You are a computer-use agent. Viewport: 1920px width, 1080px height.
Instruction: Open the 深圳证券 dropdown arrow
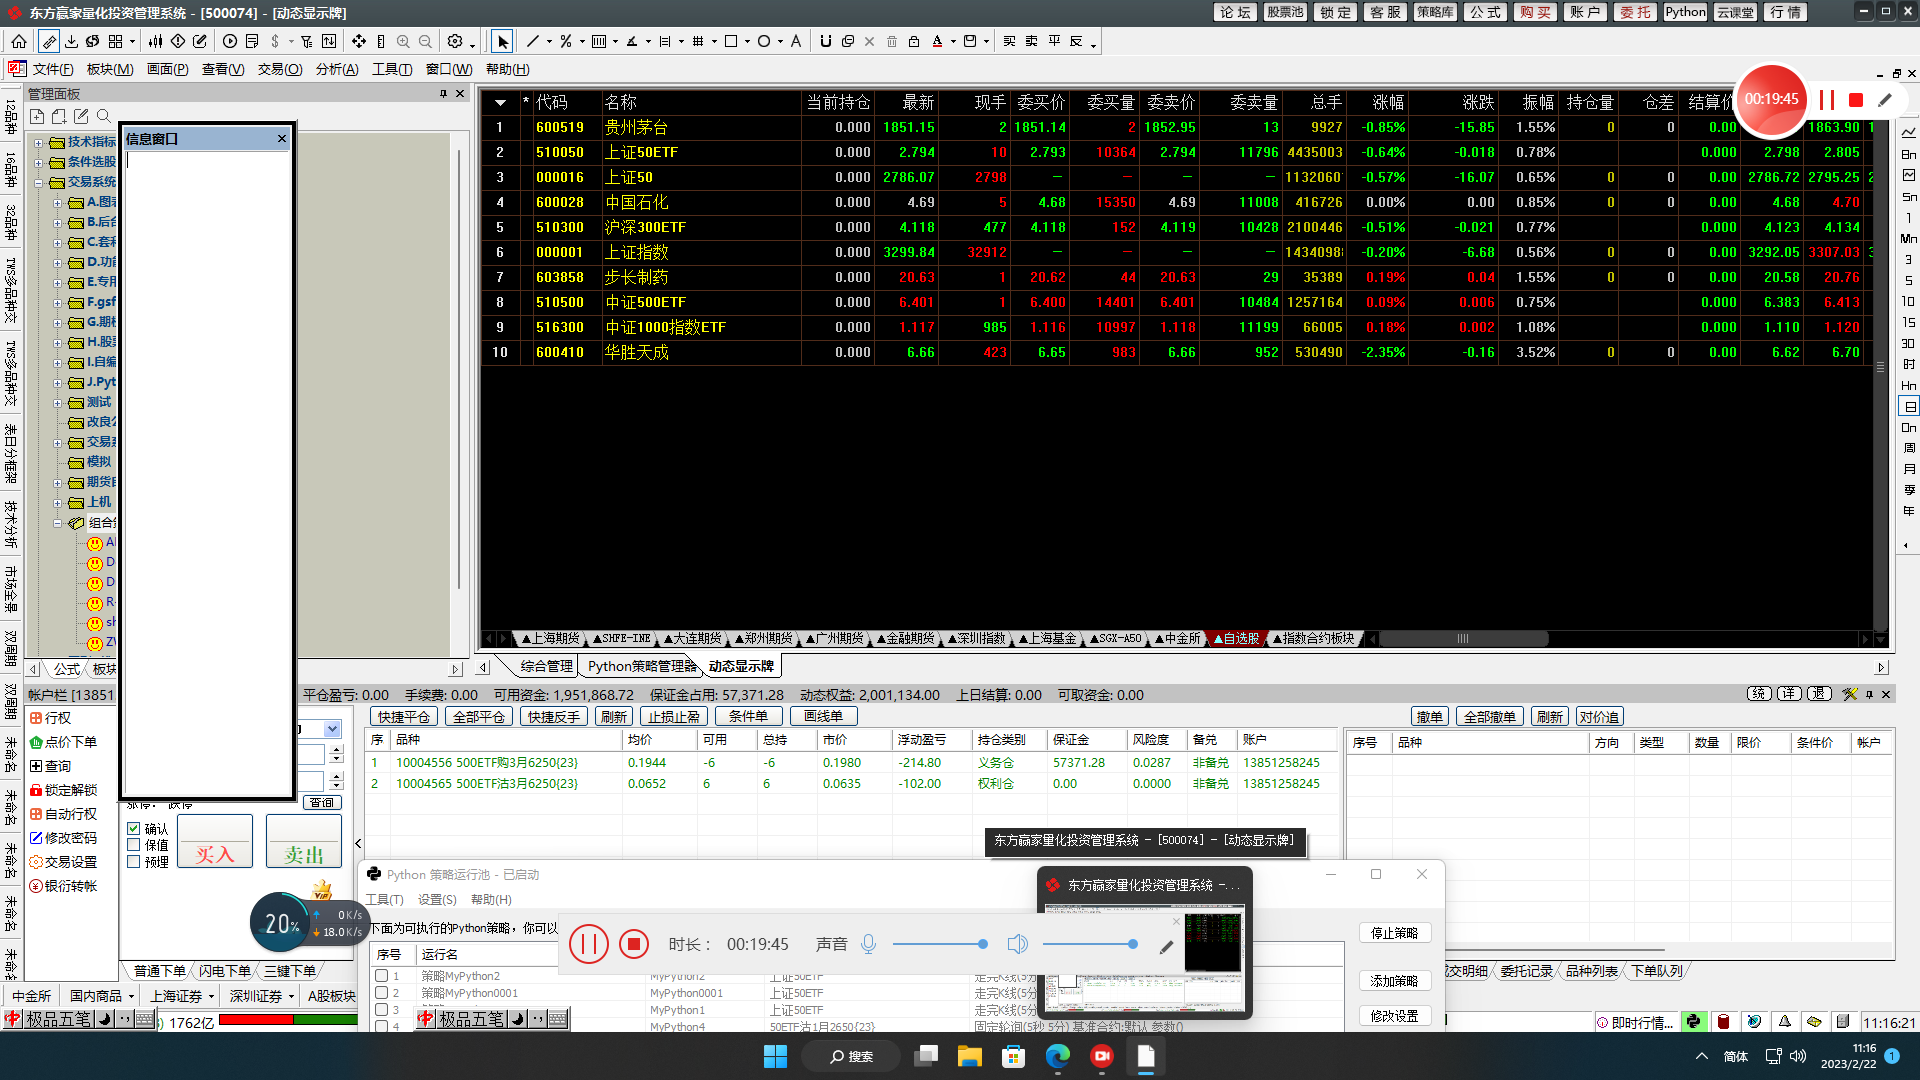click(291, 996)
